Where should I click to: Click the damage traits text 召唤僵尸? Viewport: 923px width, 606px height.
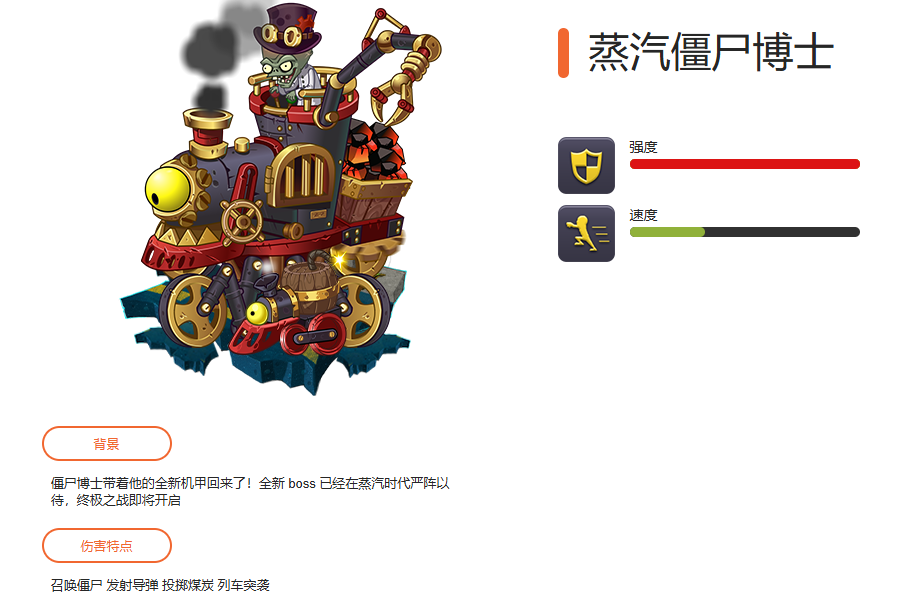pyautogui.click(x=77, y=585)
